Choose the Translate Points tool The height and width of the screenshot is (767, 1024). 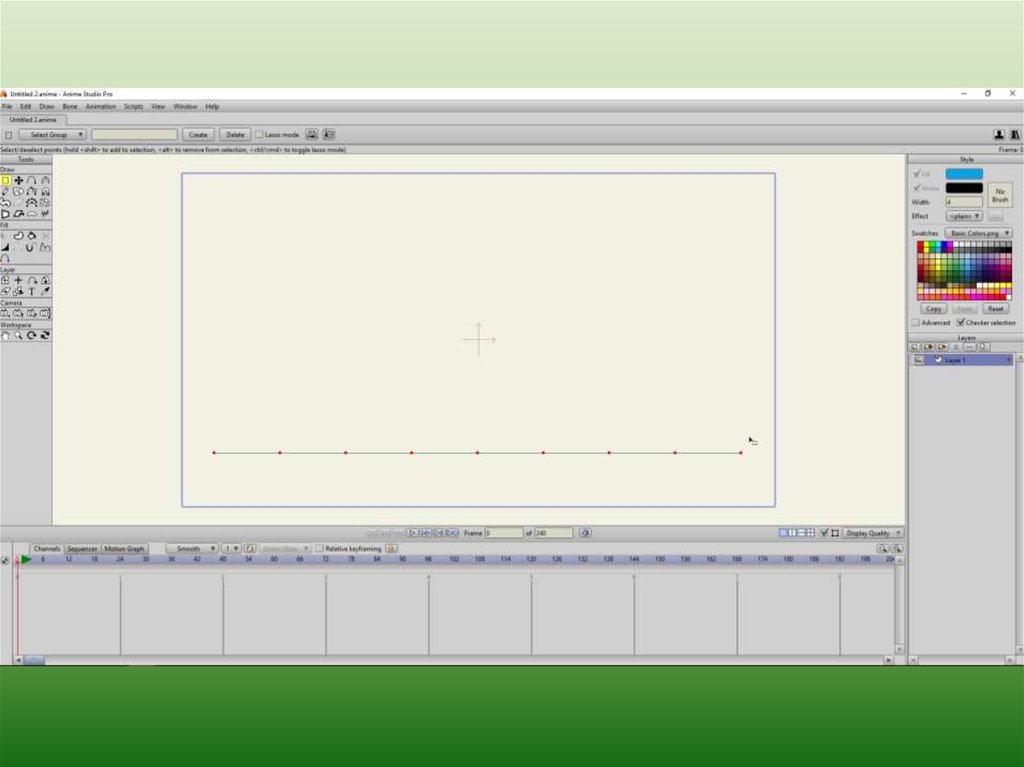[19, 180]
